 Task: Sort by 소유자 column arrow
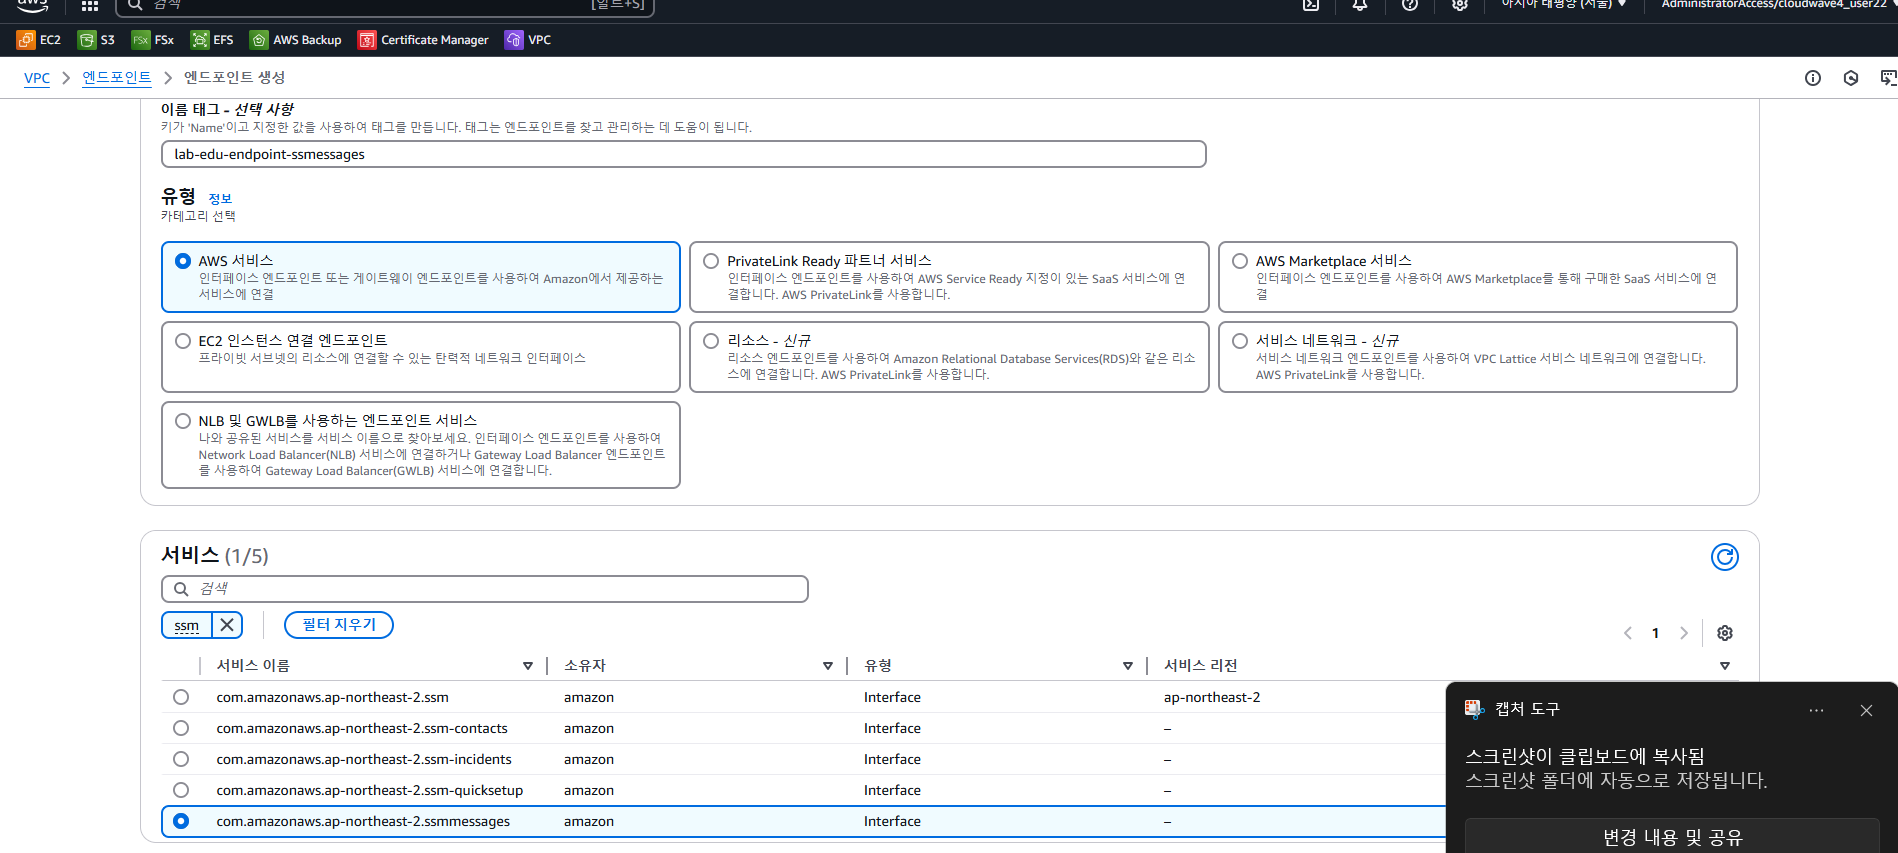point(828,666)
